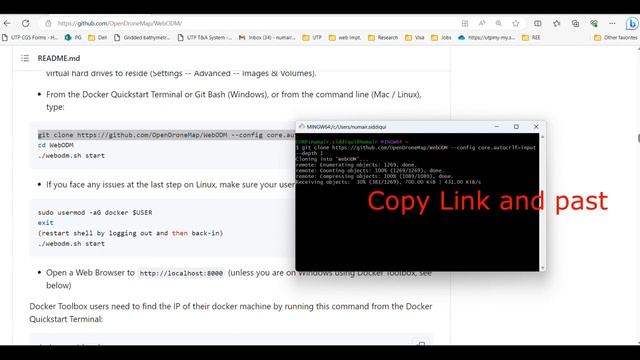Viewport: 640px width, 360px height.
Task: Click the http://localhost:8000 code text
Action: tap(181, 273)
